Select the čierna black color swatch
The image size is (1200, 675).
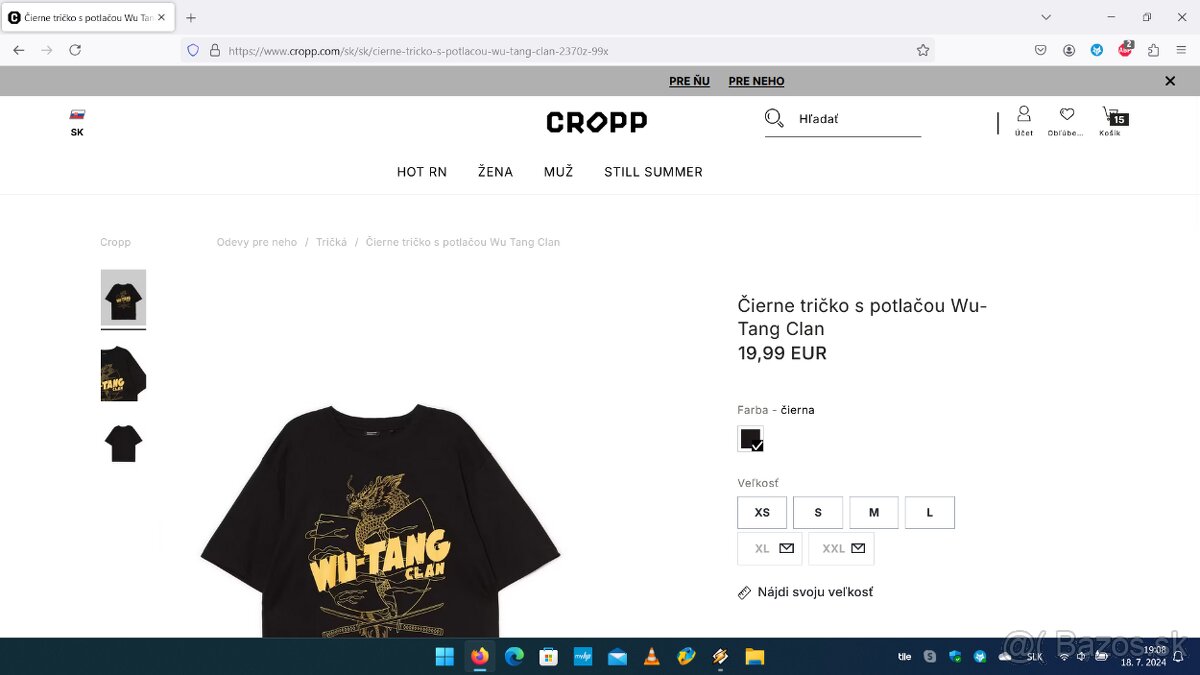coord(750,439)
